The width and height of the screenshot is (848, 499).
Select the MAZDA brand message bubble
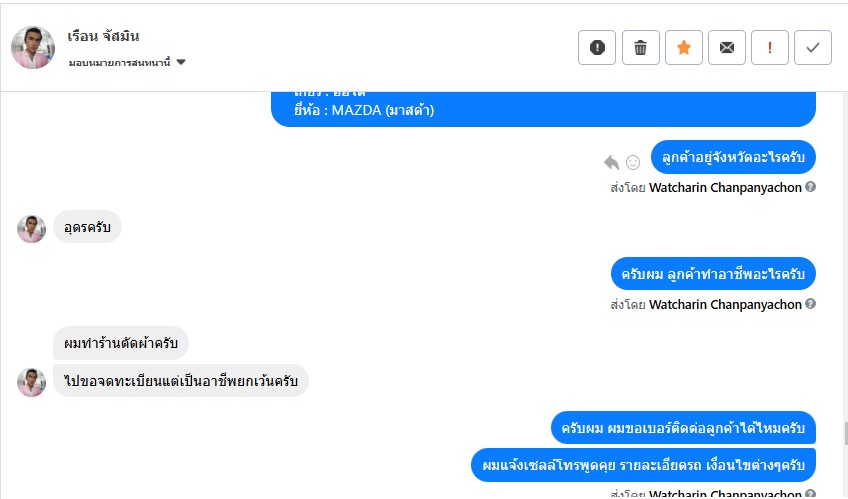543,110
